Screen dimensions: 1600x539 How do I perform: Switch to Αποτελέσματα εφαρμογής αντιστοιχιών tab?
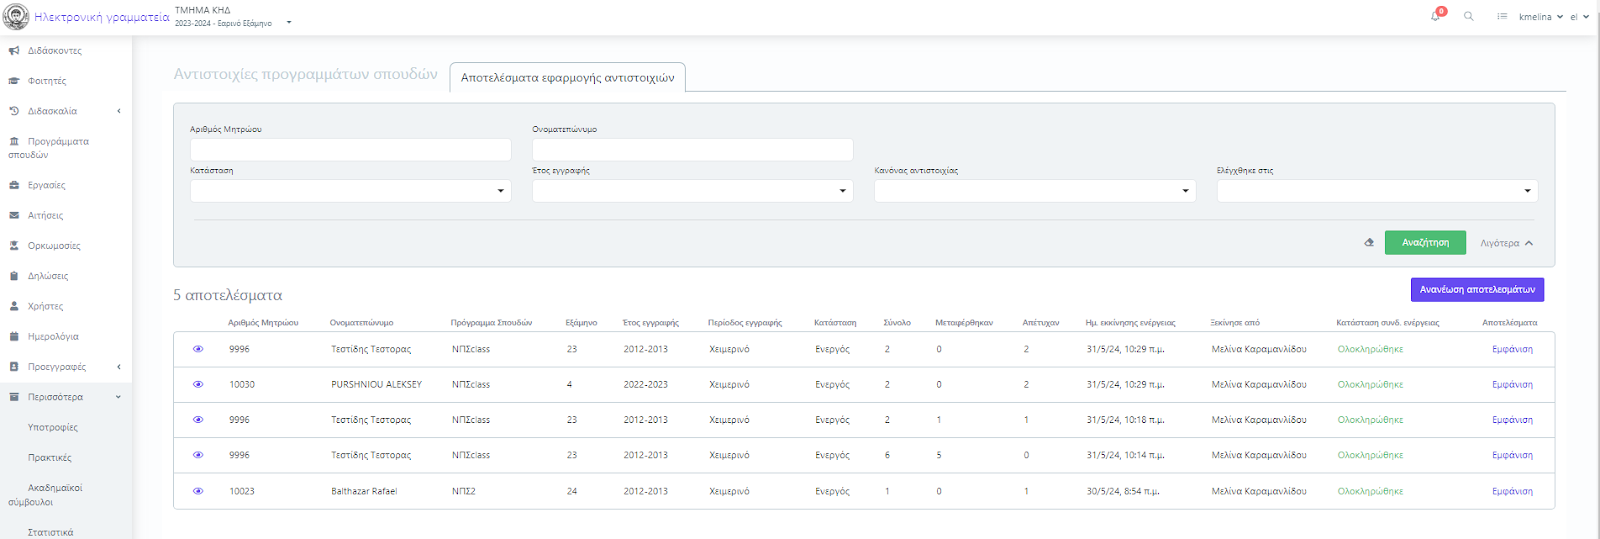click(x=567, y=77)
